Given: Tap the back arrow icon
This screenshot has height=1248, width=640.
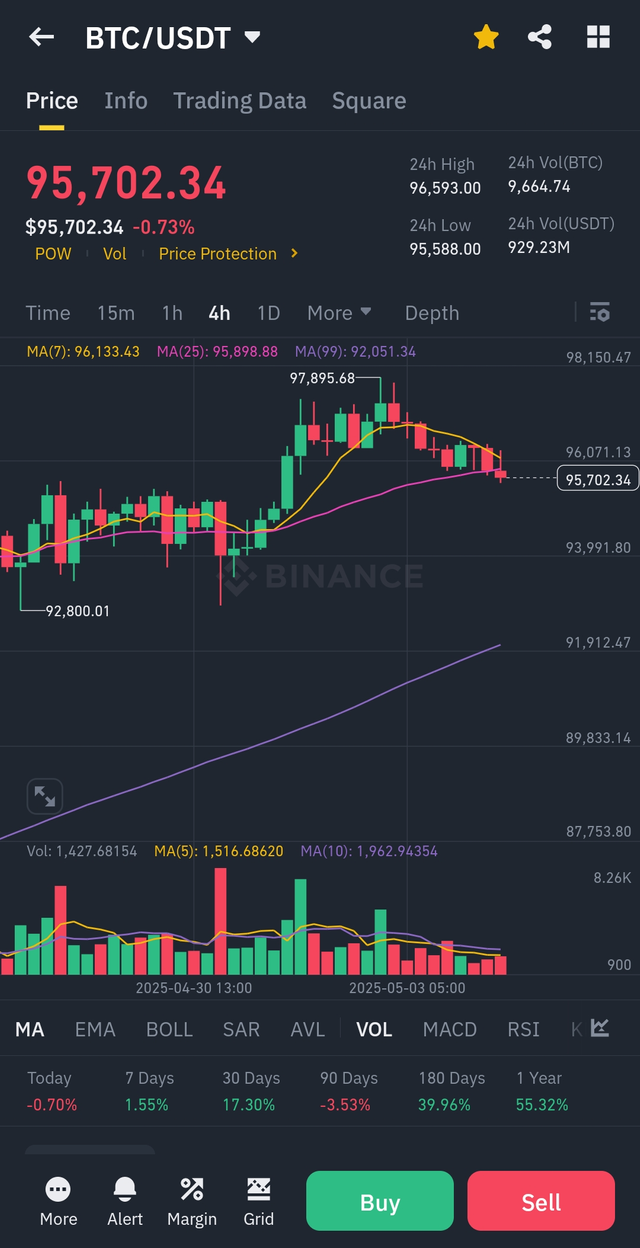Looking at the screenshot, I should [41, 38].
